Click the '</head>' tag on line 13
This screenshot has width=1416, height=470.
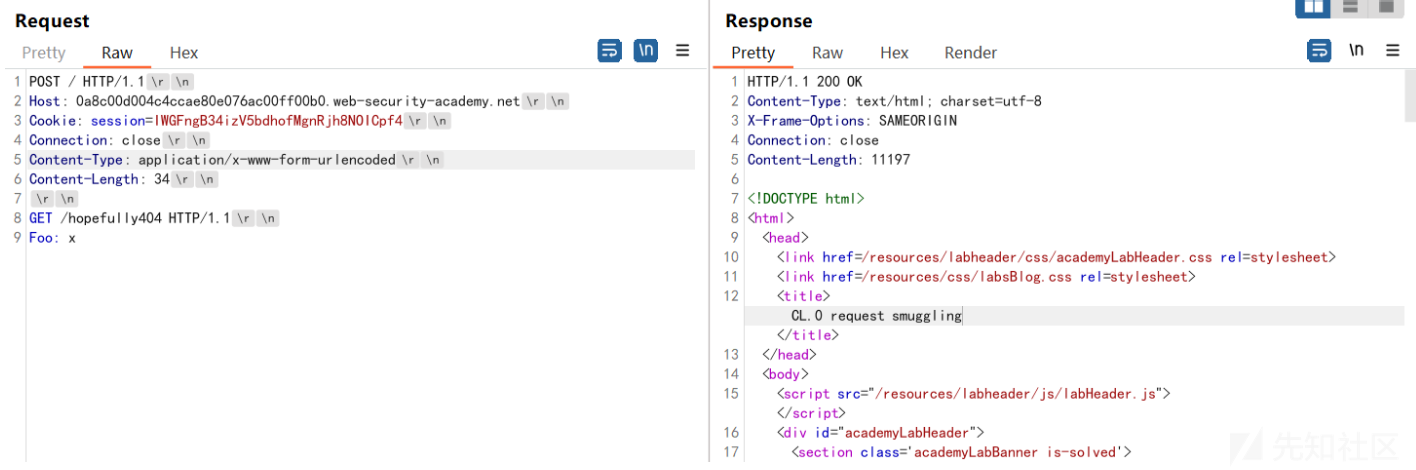pos(789,355)
